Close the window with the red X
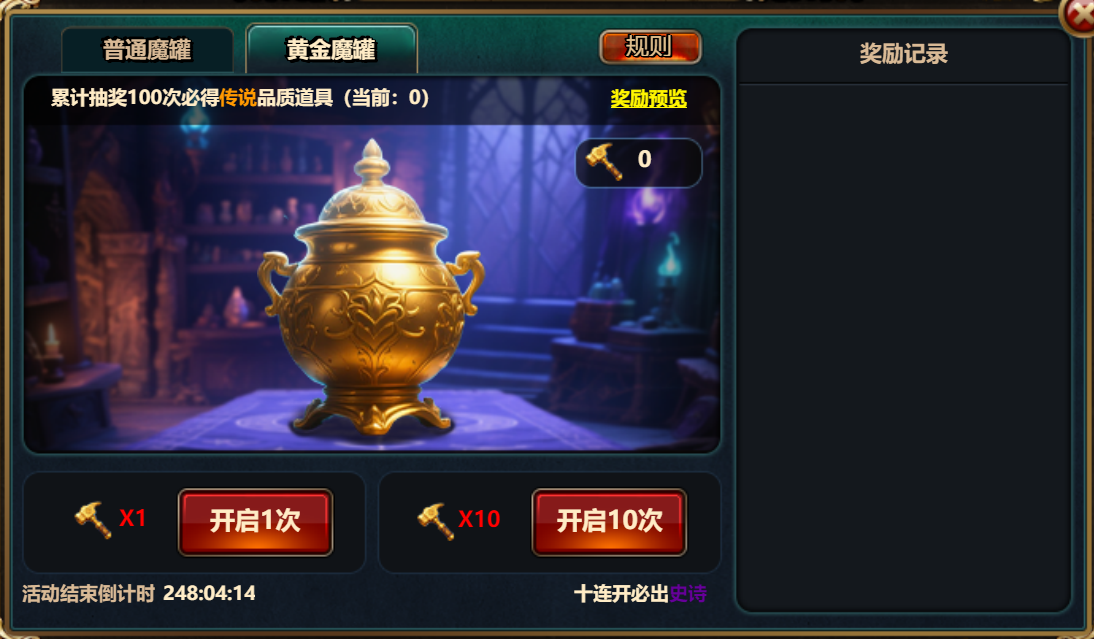 (x=1081, y=14)
